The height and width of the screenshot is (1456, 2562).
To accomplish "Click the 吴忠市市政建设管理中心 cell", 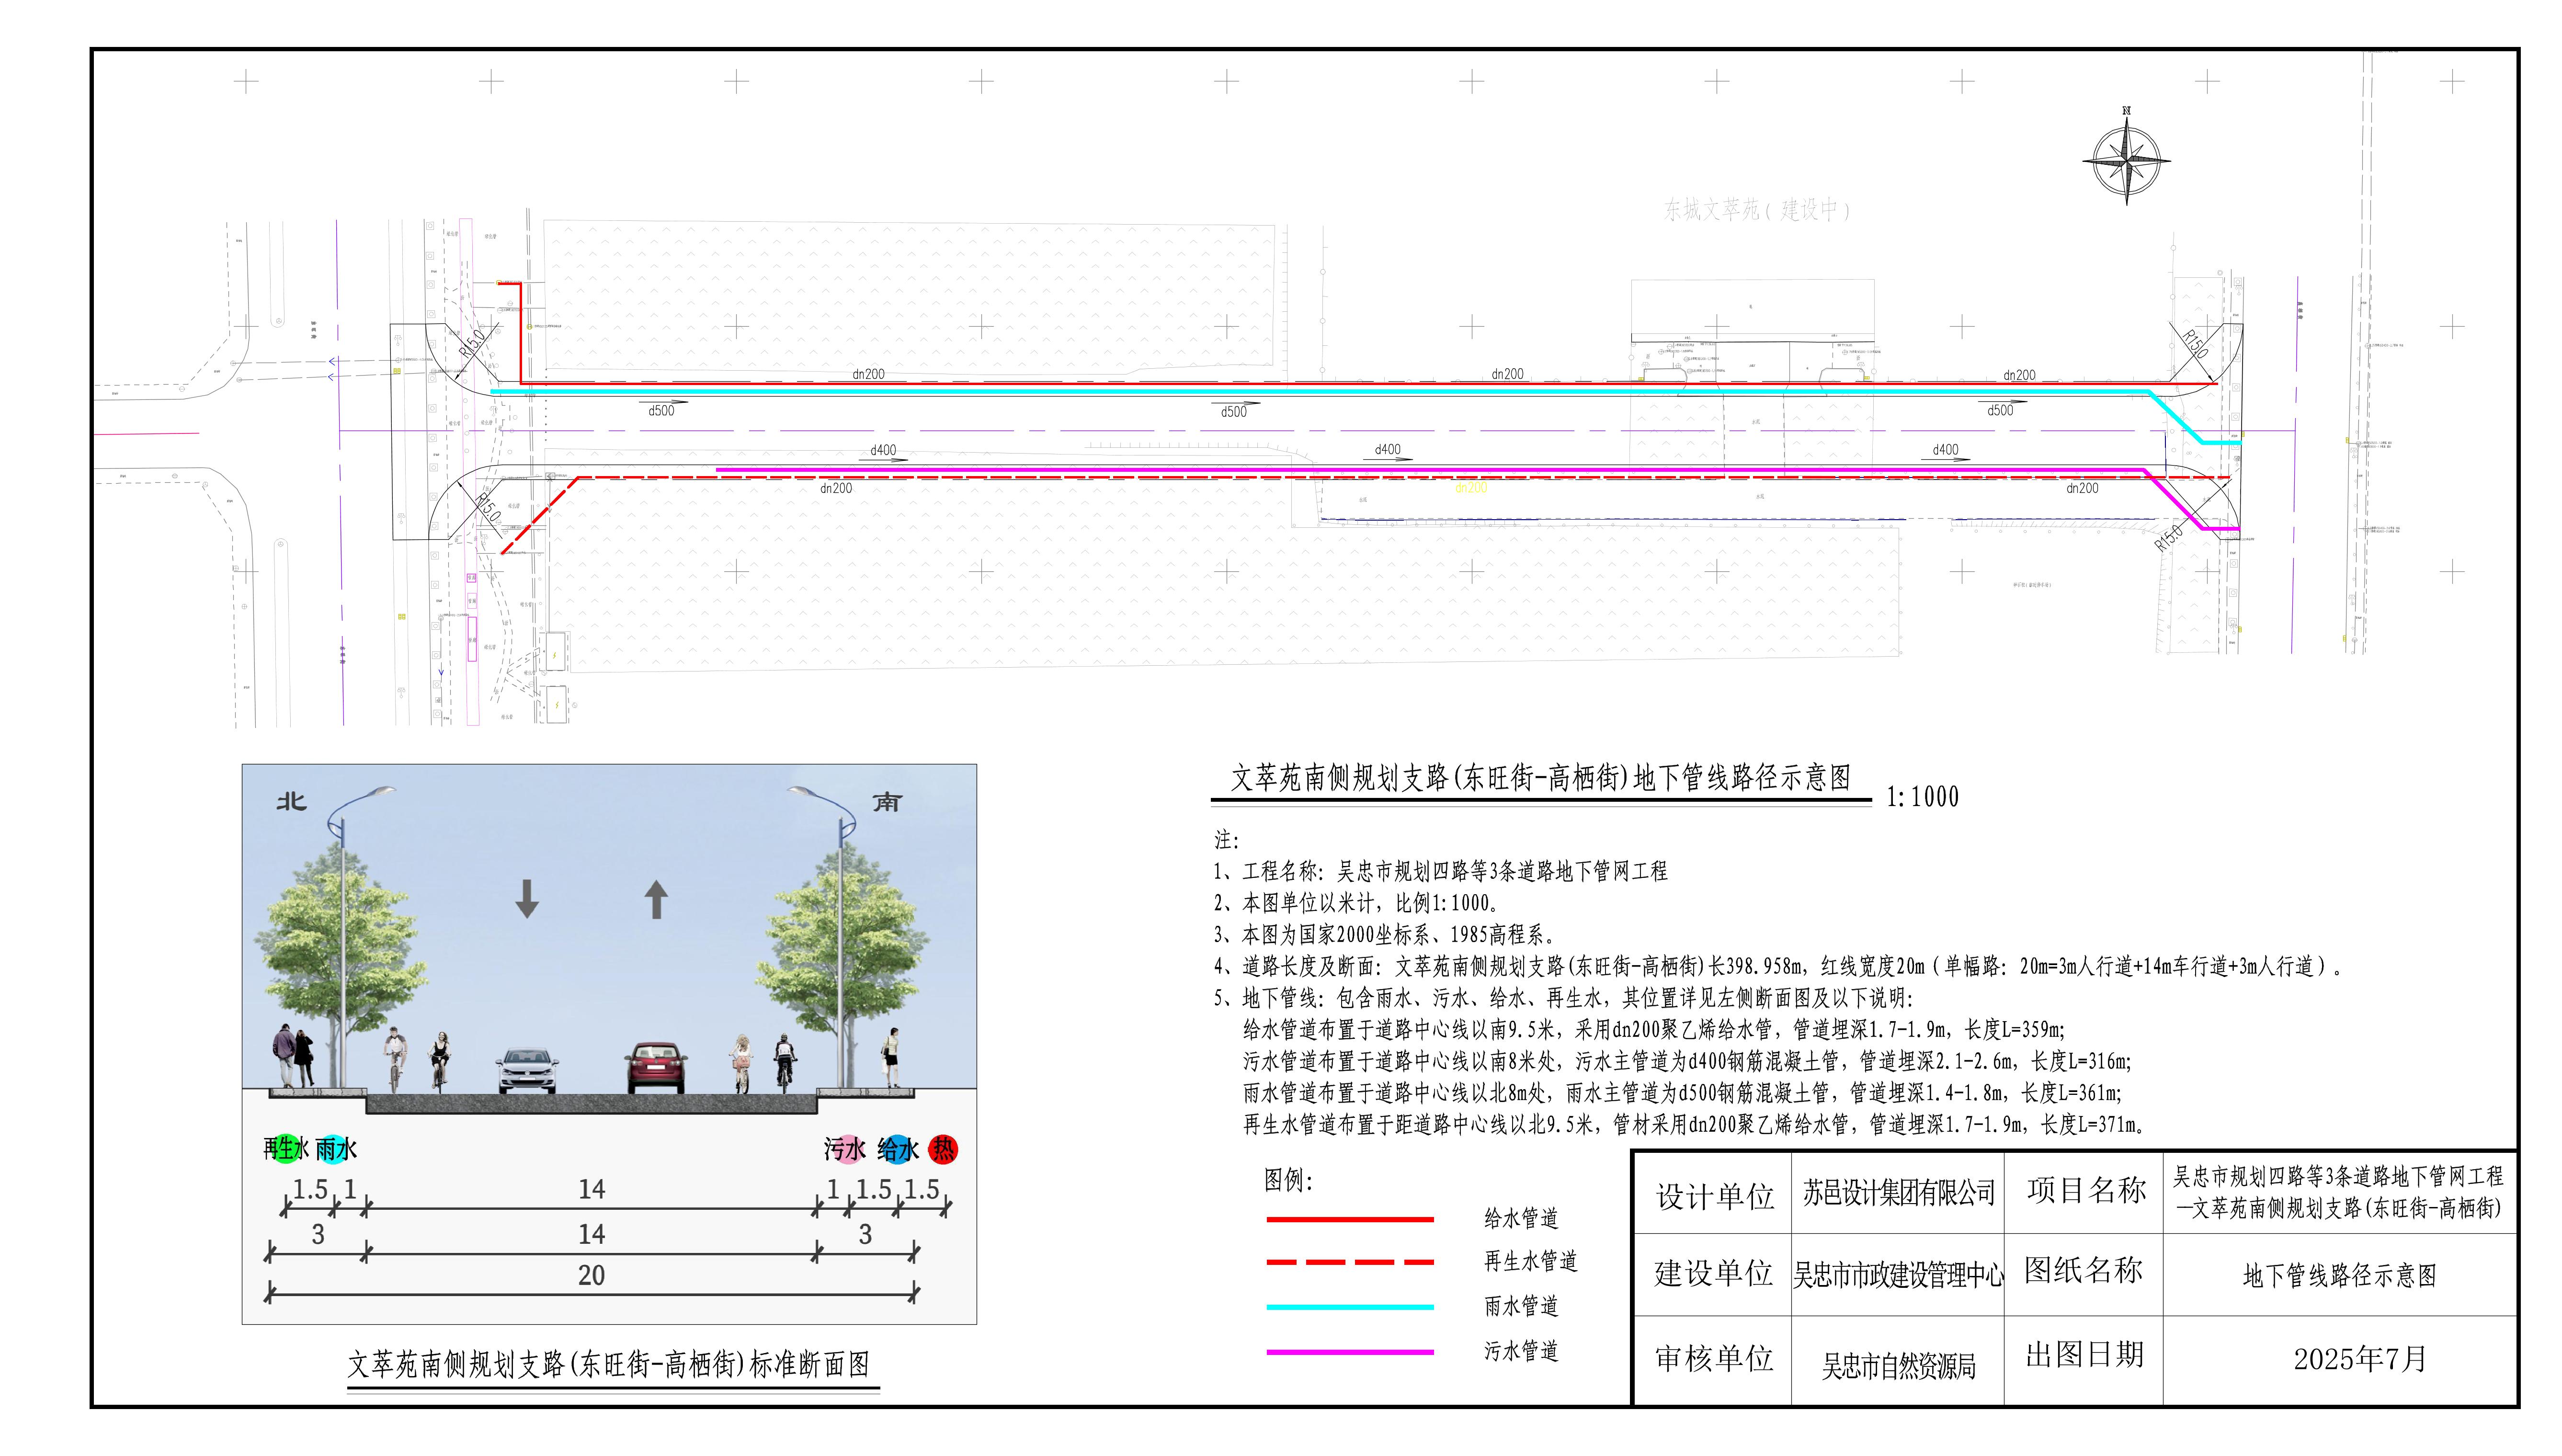I will (x=1898, y=1275).
